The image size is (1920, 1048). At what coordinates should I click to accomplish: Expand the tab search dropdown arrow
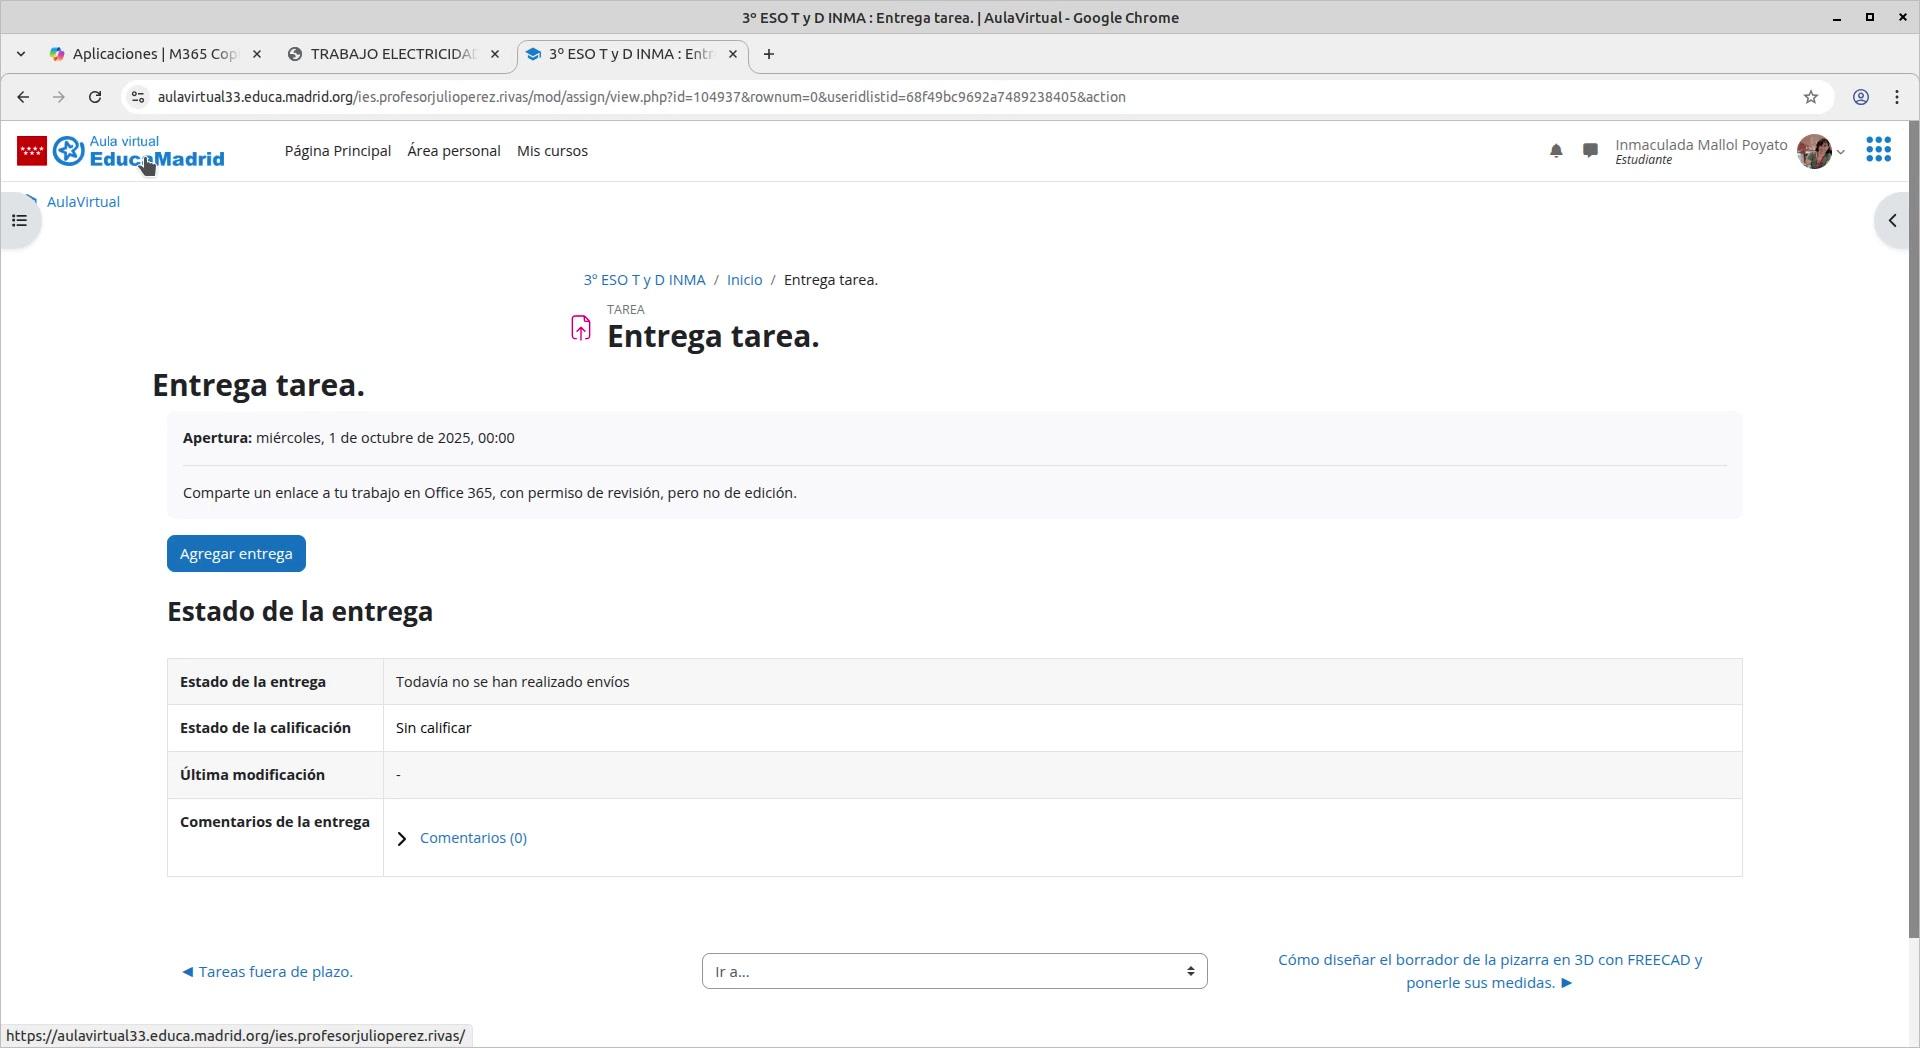pos(21,54)
